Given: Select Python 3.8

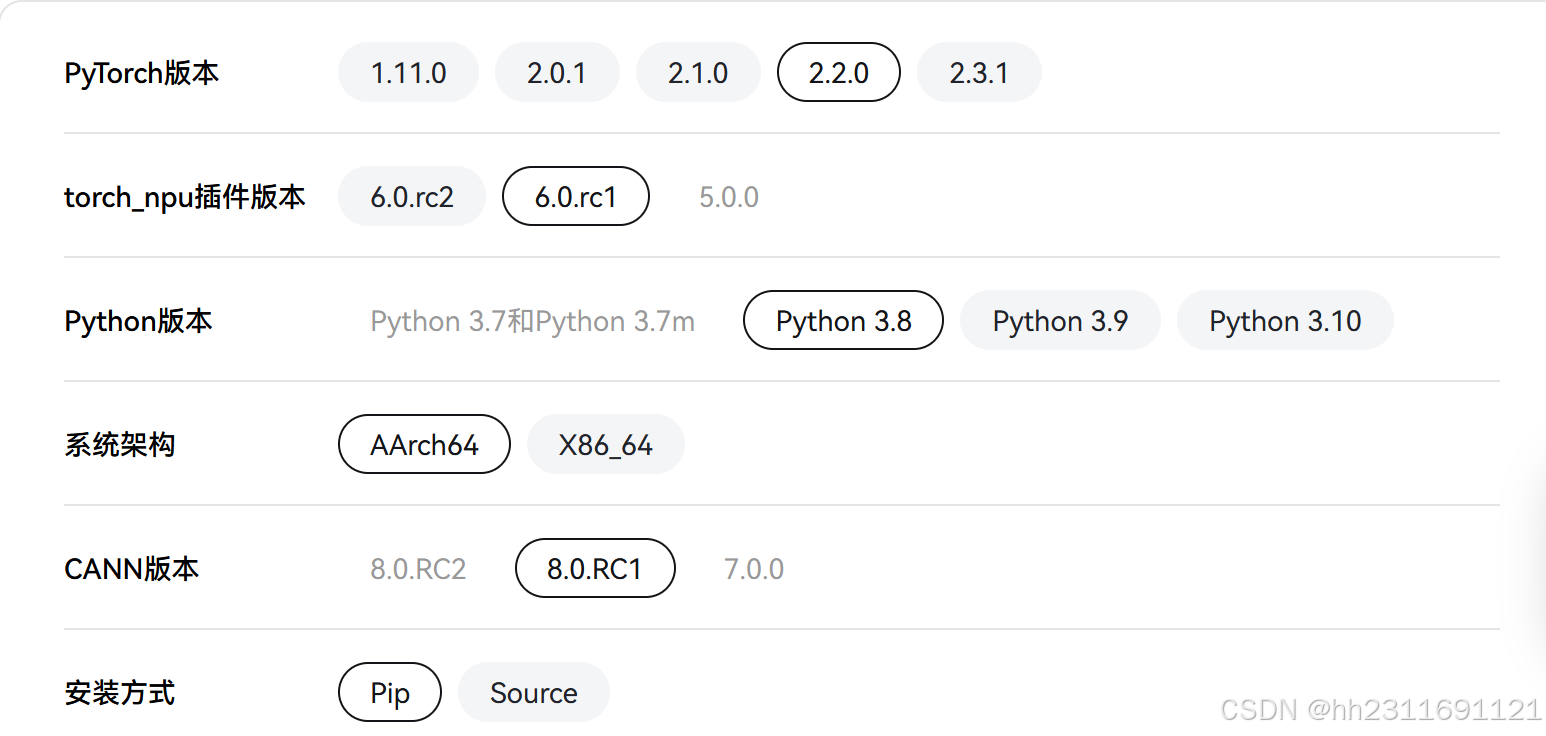Looking at the screenshot, I should [x=844, y=320].
